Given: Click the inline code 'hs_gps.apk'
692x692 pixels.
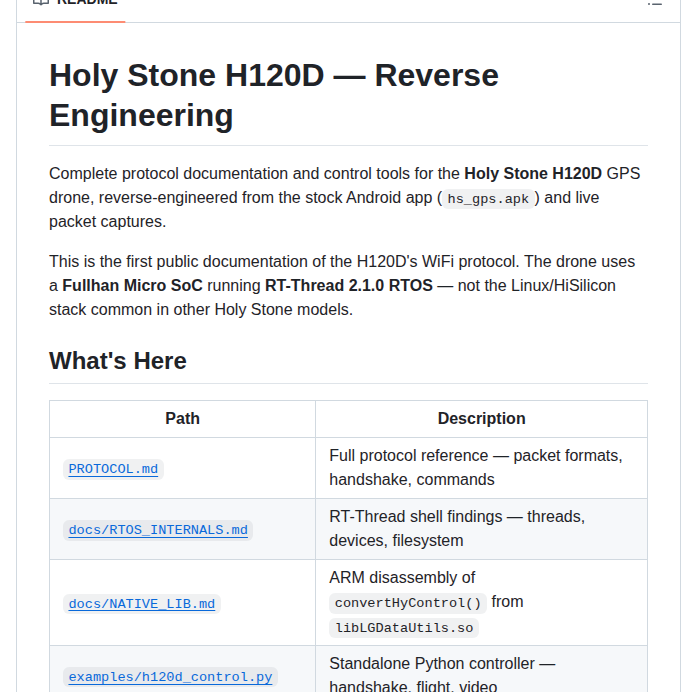Looking at the screenshot, I should pos(488,199).
